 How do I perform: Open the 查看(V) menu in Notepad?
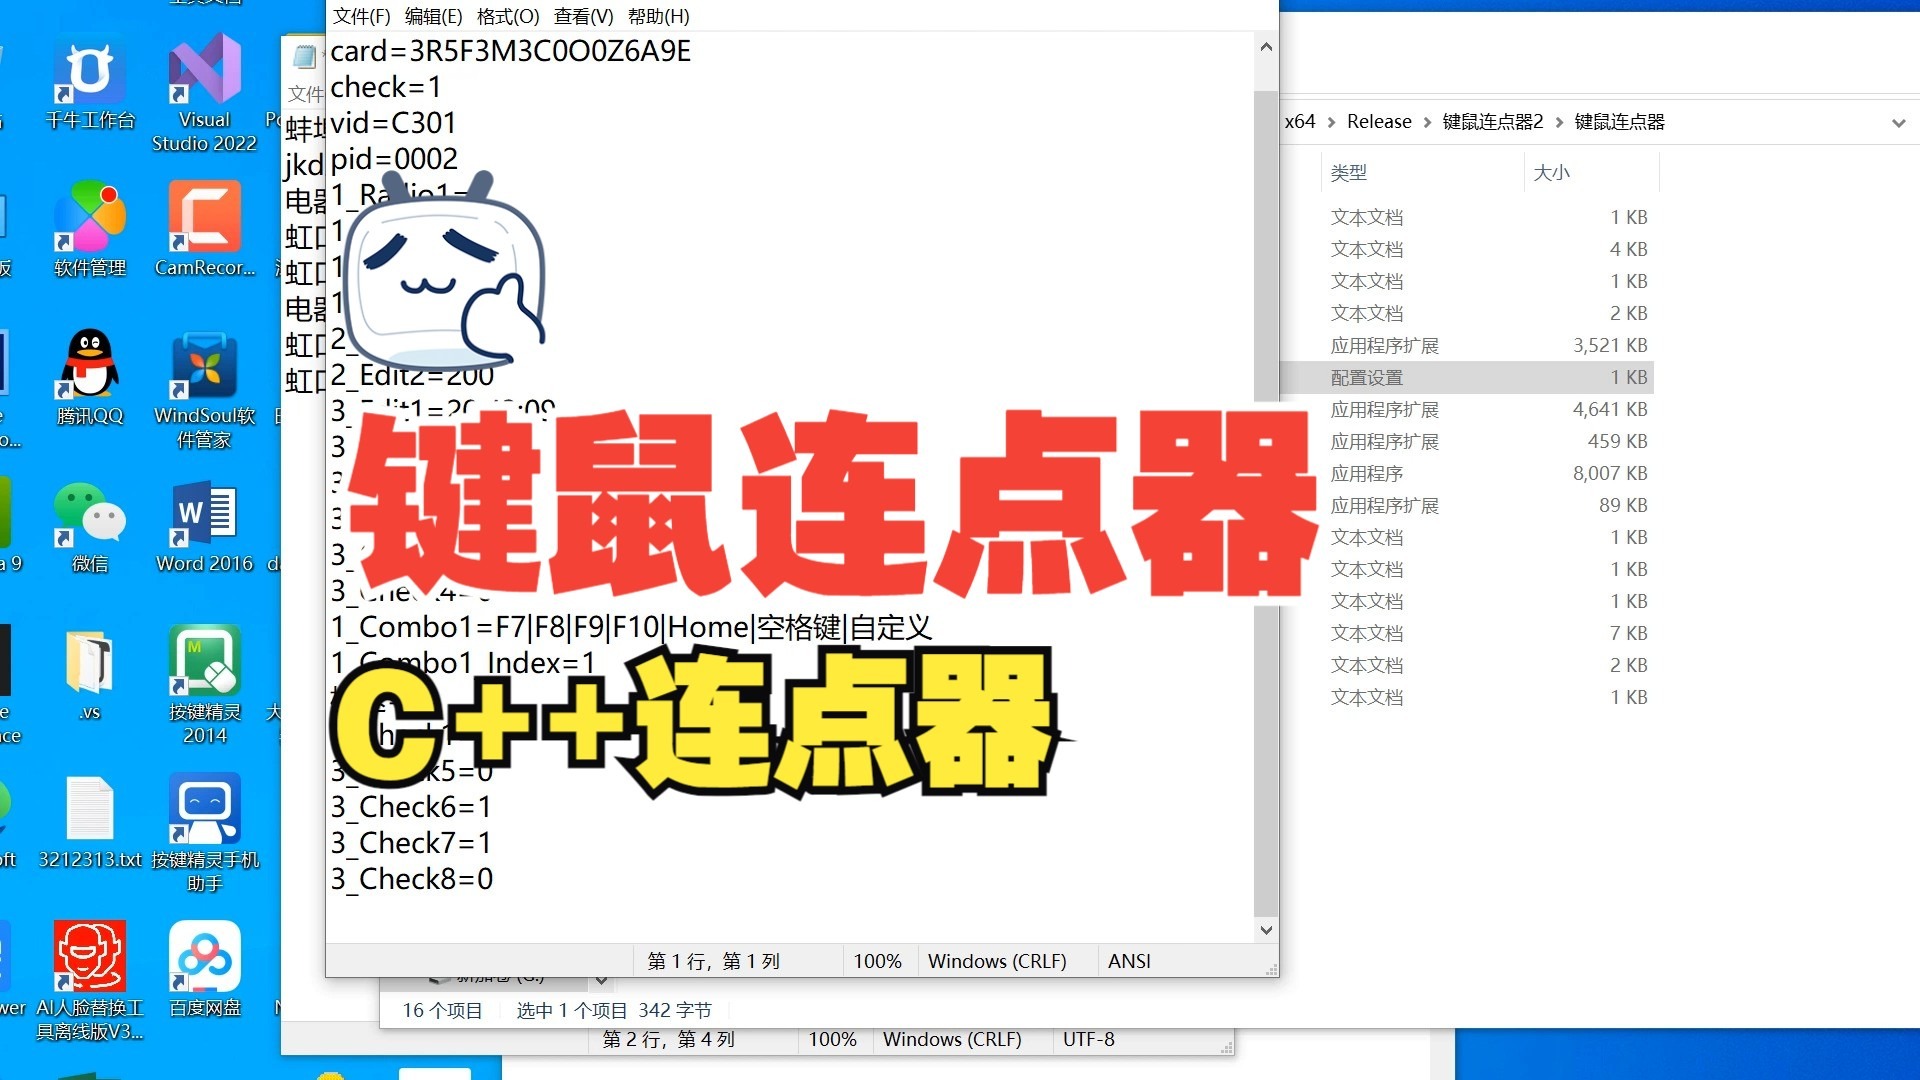pyautogui.click(x=583, y=16)
